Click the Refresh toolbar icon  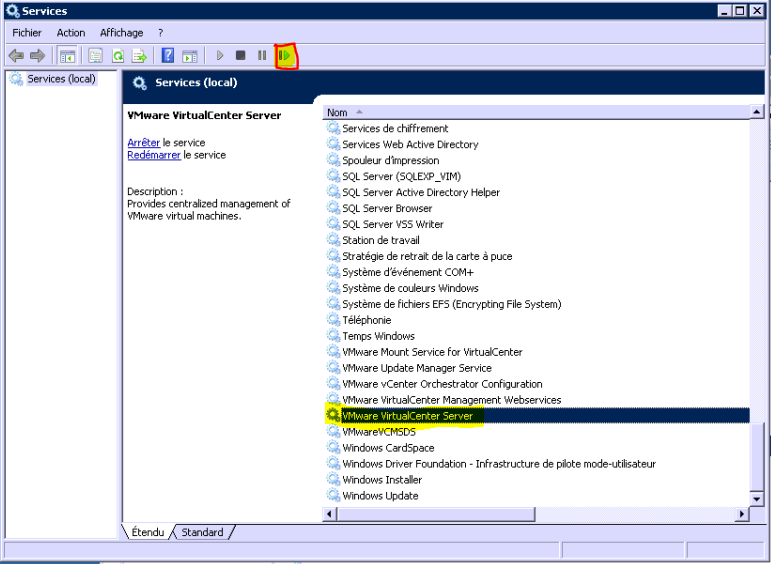coord(117,56)
